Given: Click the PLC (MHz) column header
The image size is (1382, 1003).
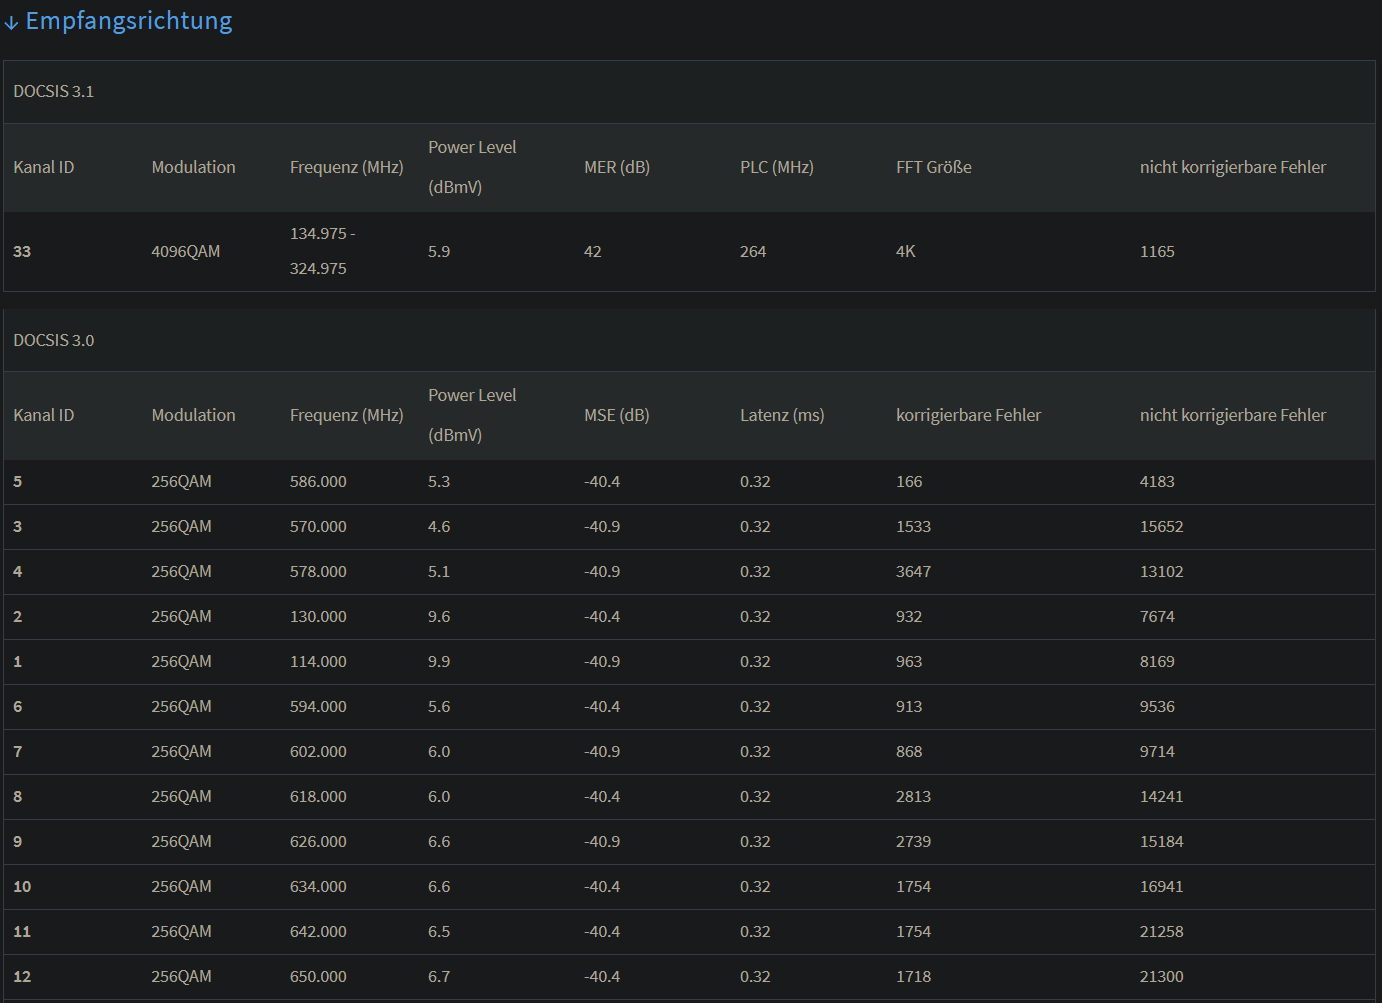Looking at the screenshot, I should click(x=777, y=167).
